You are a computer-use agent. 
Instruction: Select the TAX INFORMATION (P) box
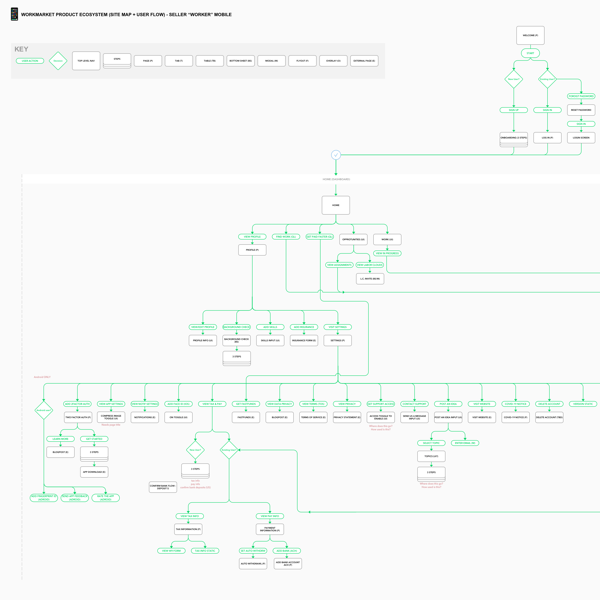point(188,529)
